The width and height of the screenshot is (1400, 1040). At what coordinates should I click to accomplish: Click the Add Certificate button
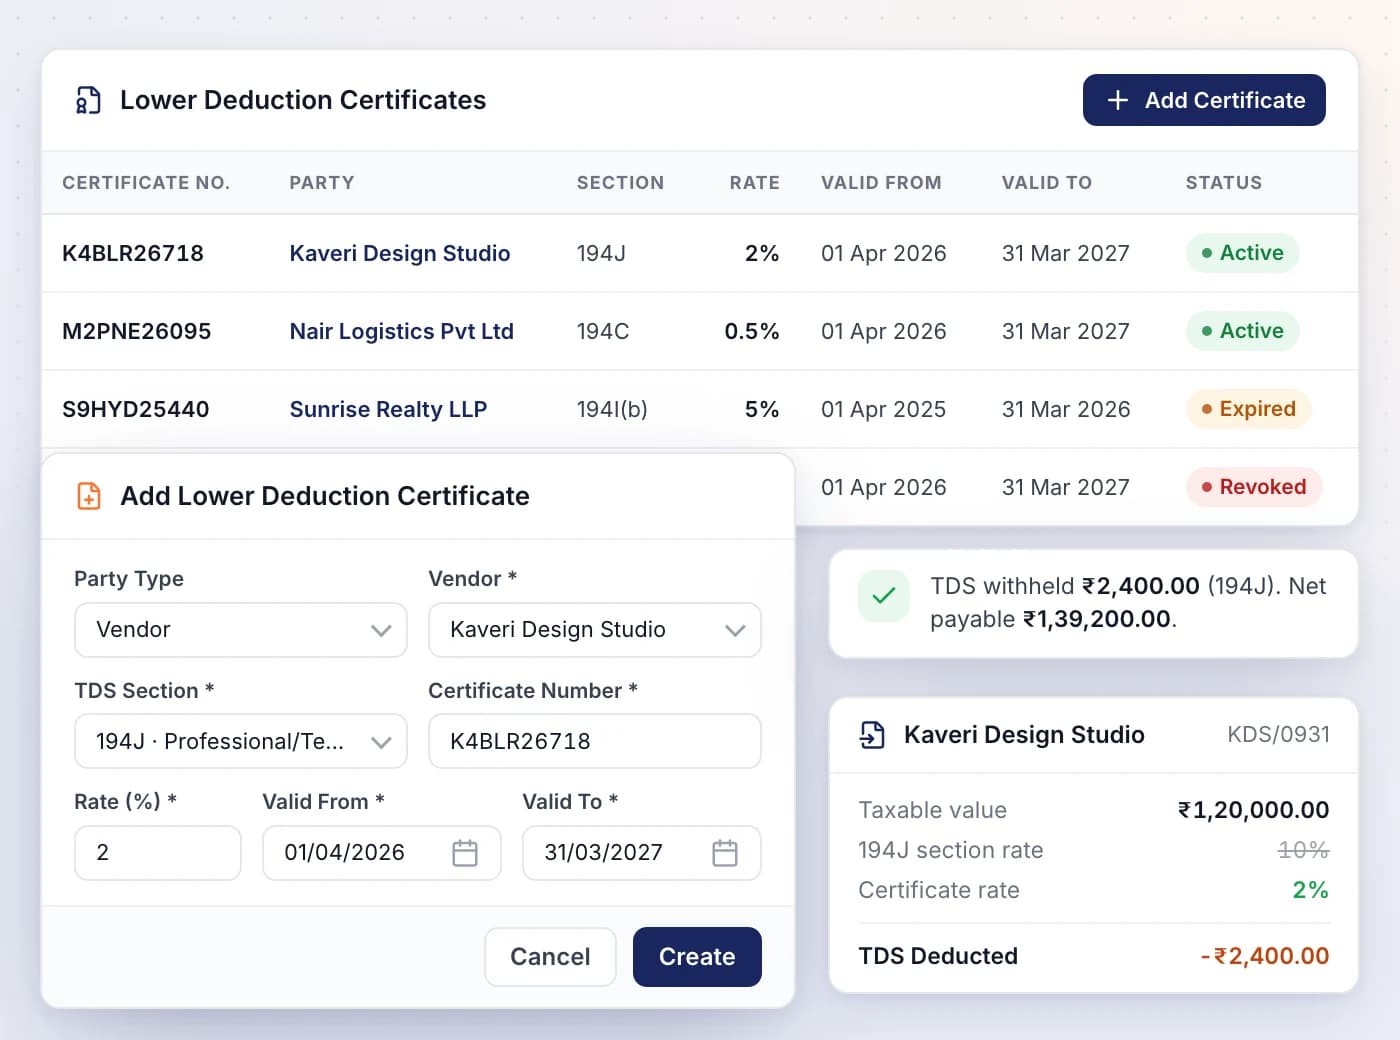click(1204, 100)
